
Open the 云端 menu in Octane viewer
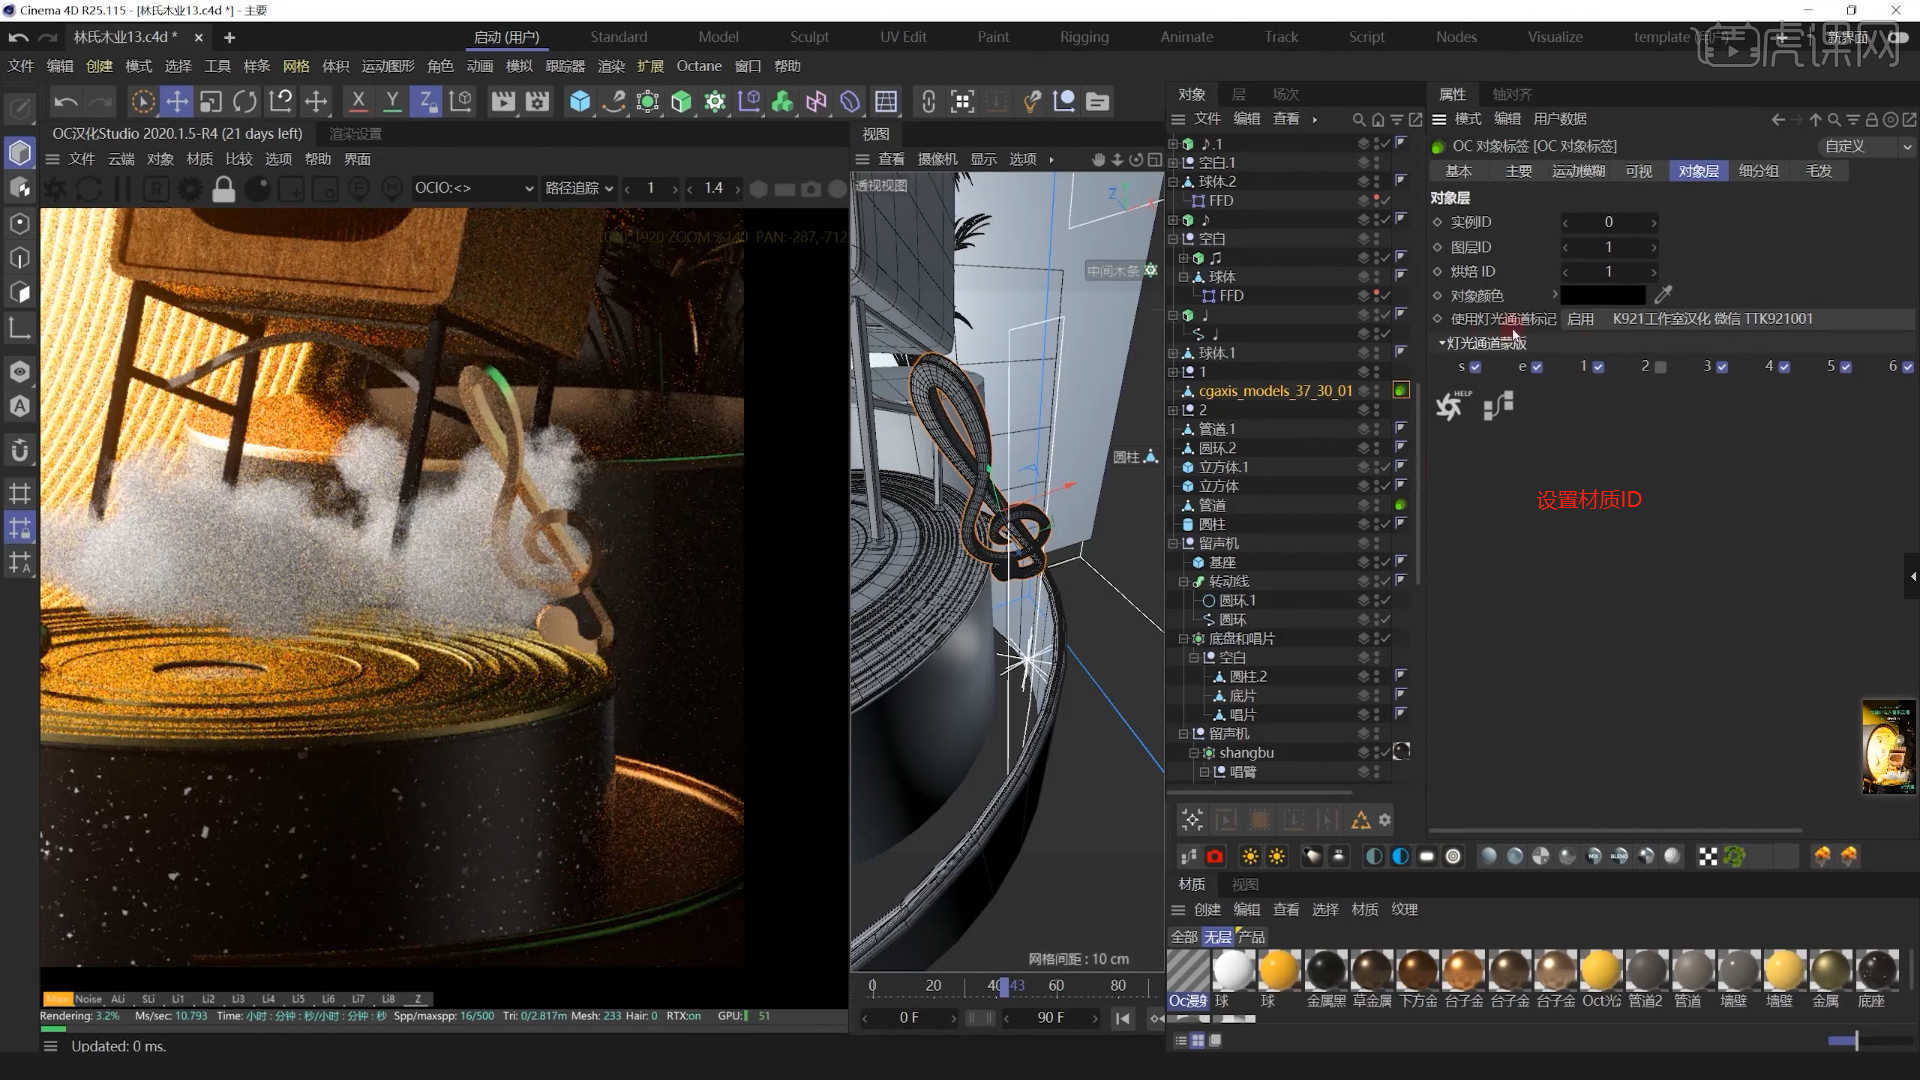(121, 159)
